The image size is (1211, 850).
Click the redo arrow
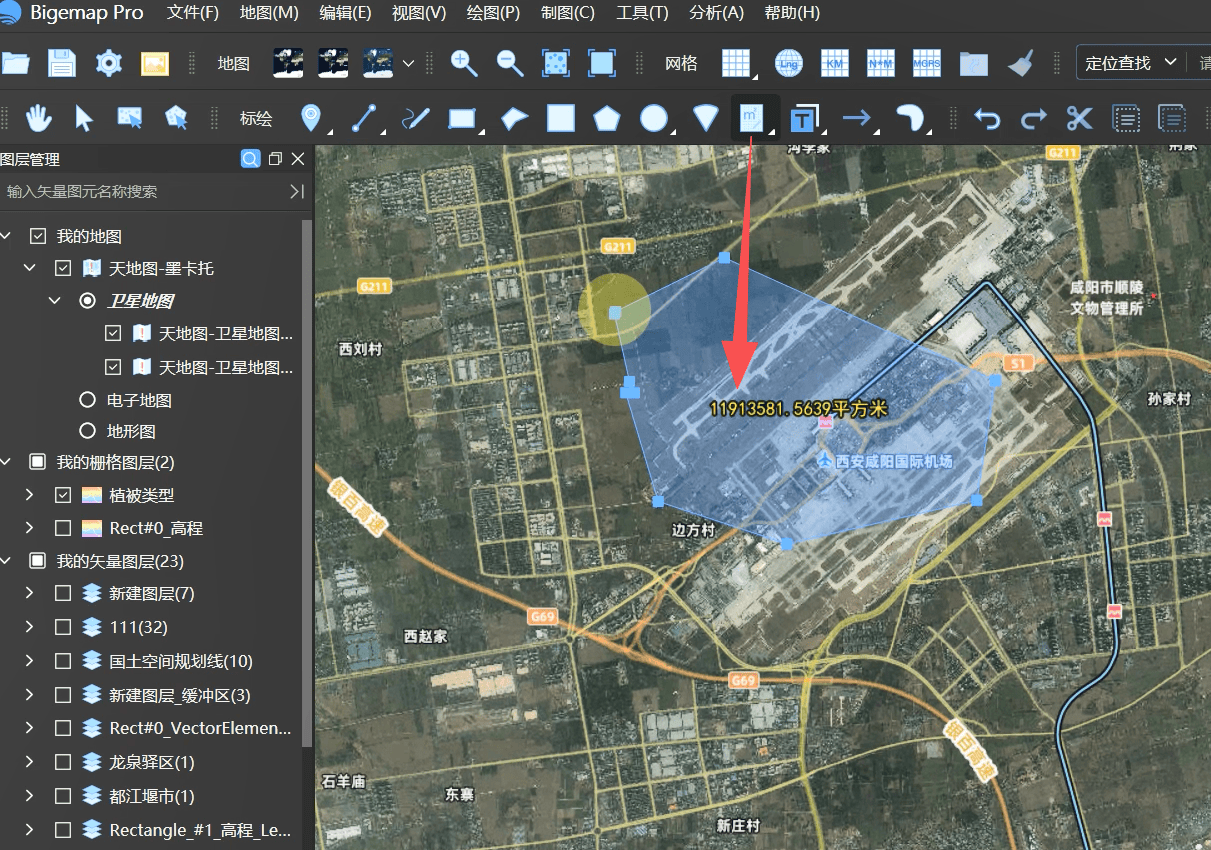click(1034, 119)
